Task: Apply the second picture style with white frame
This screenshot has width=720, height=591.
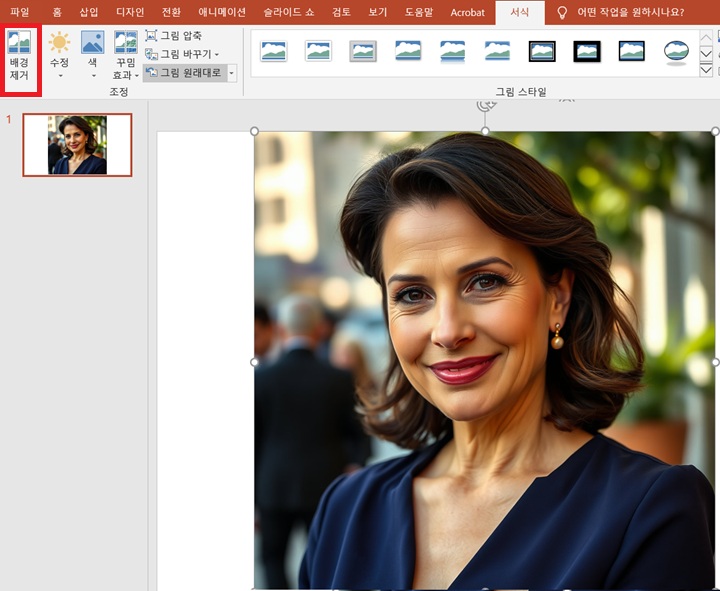Action: pos(318,51)
